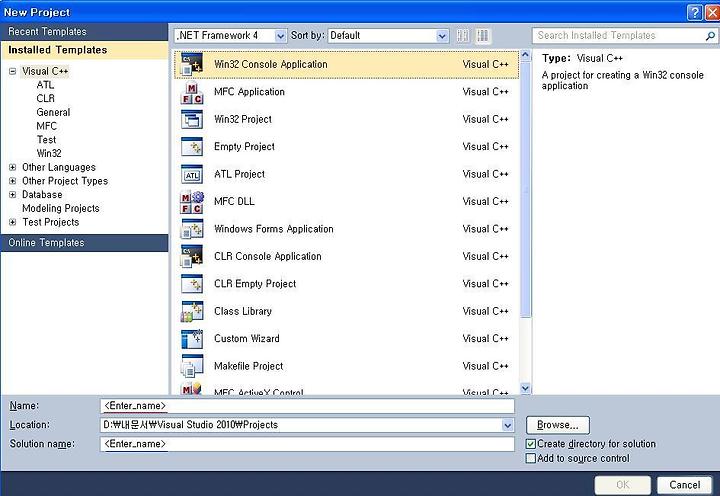Screen dimensions: 720x496
Task: Select Other Languages tree label
Action: pyautogui.click(x=59, y=168)
